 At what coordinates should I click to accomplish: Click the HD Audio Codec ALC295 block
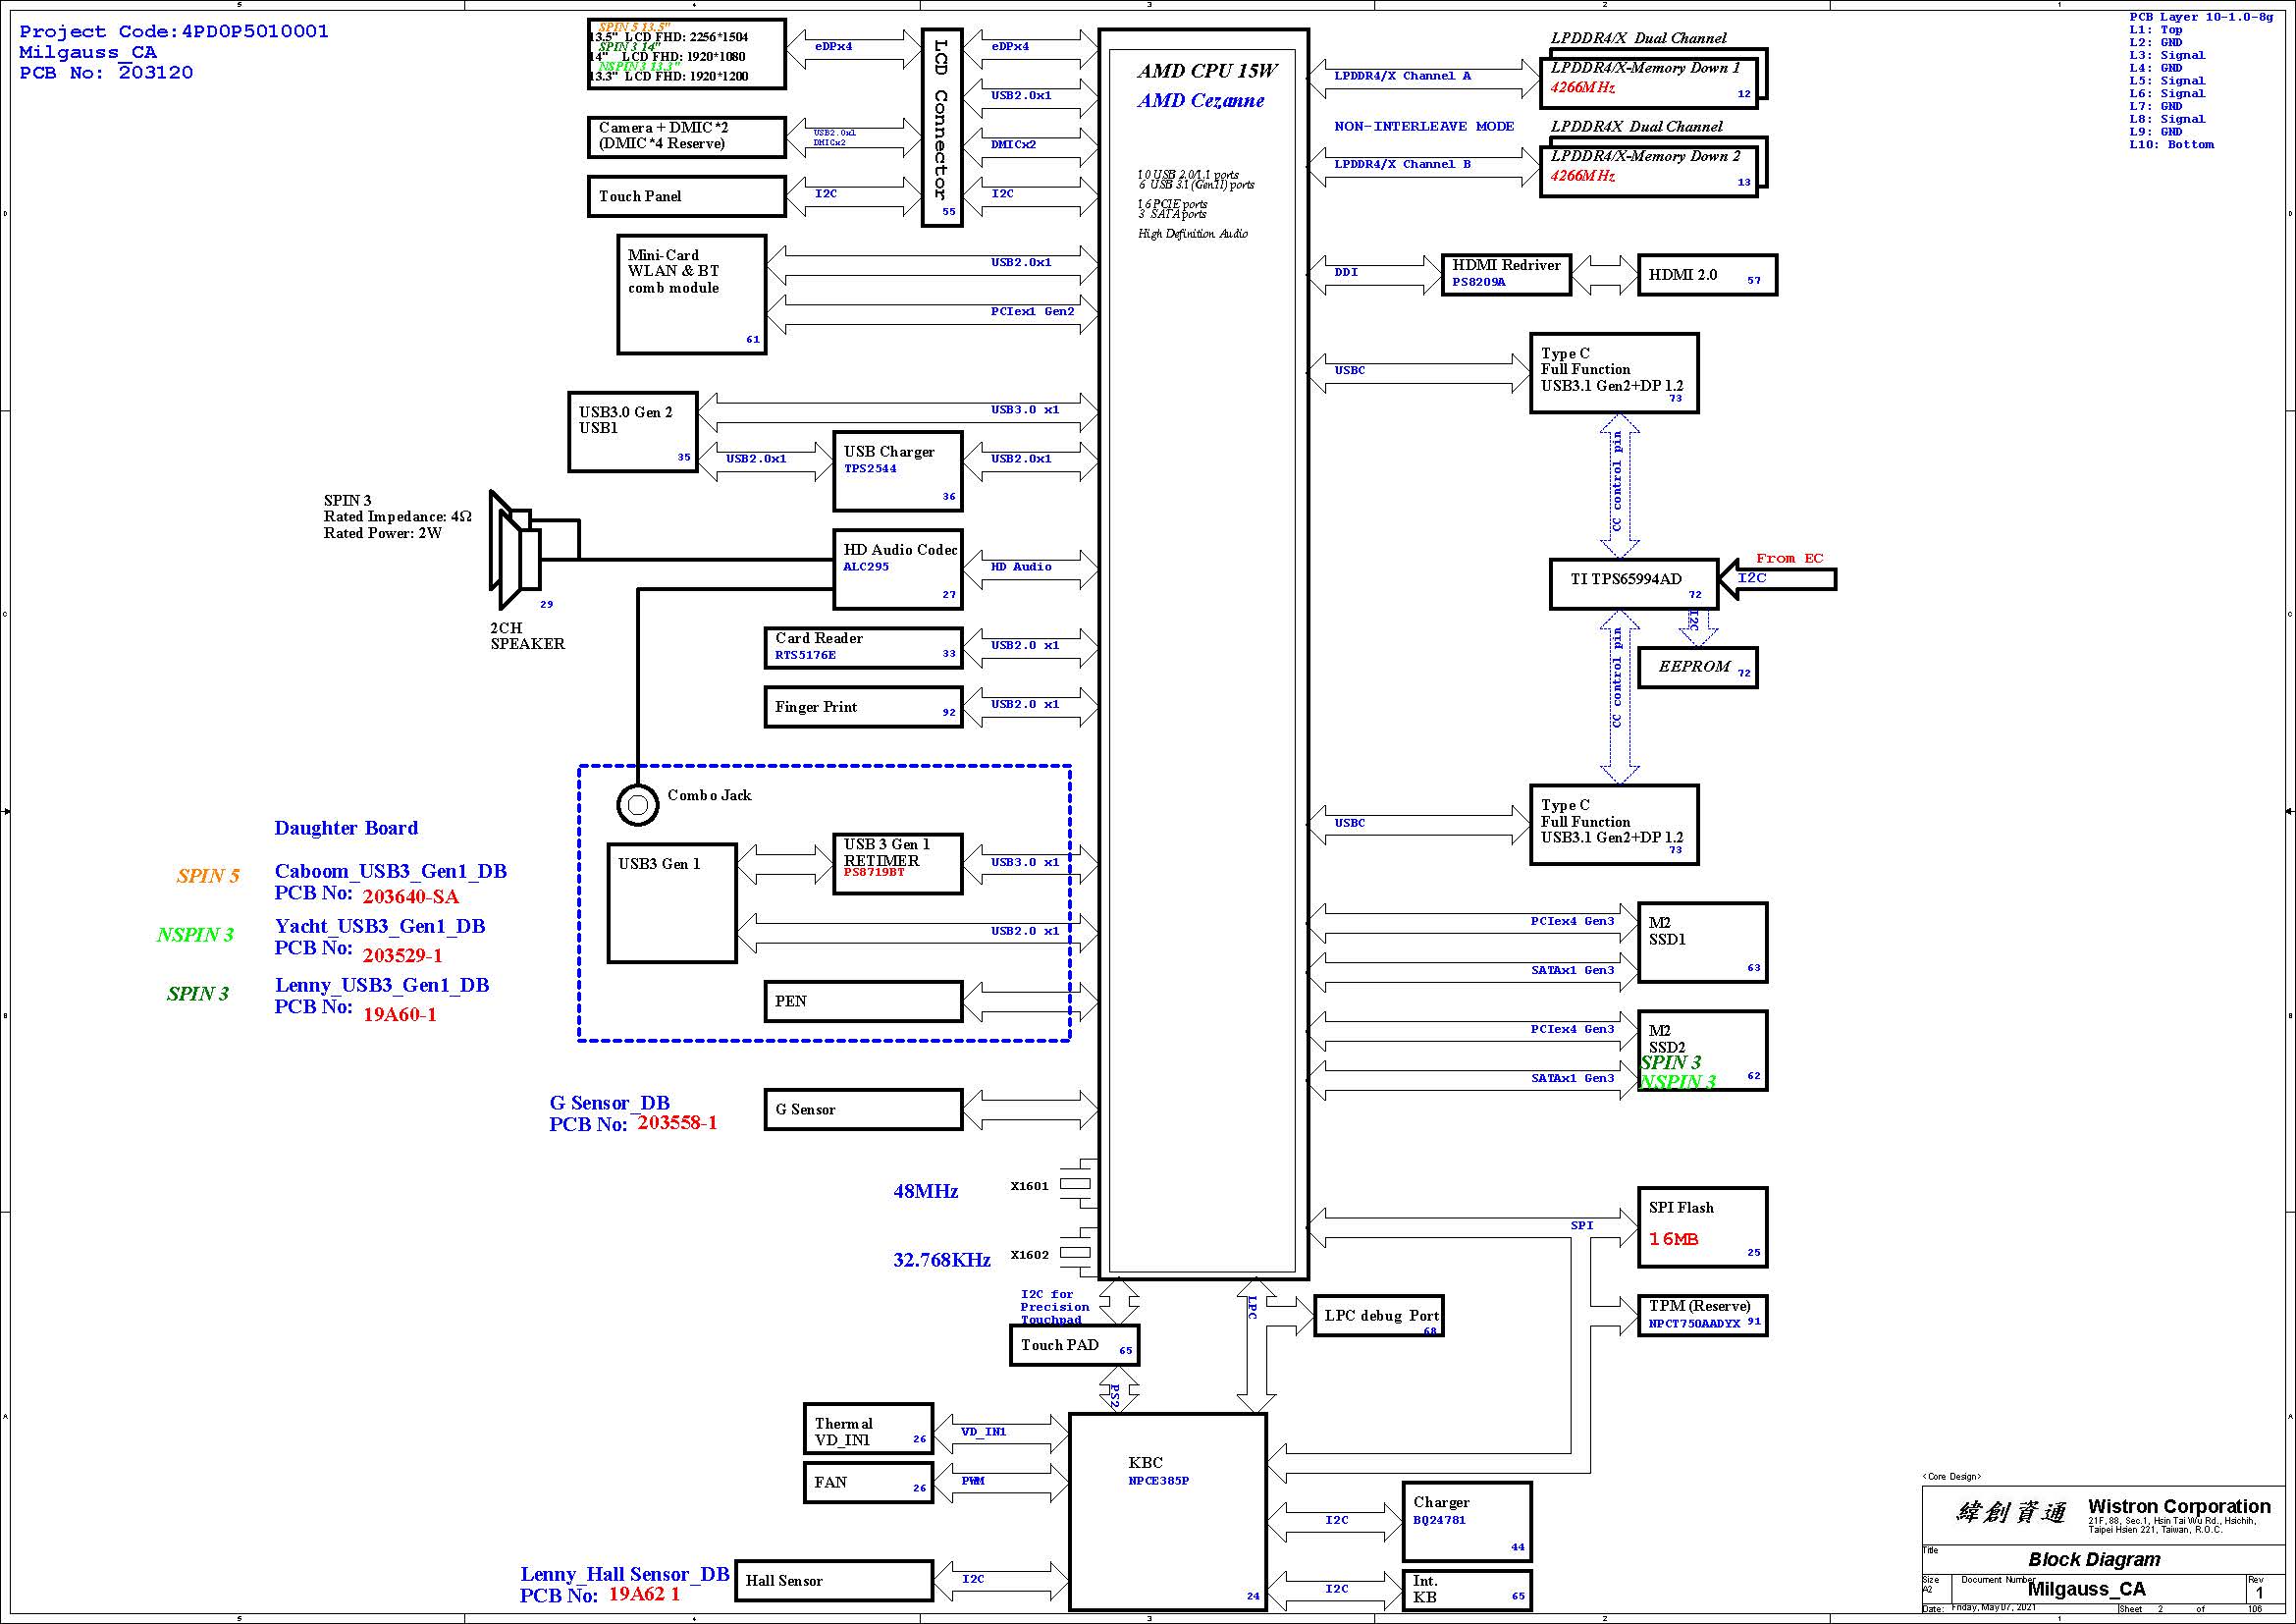click(897, 569)
